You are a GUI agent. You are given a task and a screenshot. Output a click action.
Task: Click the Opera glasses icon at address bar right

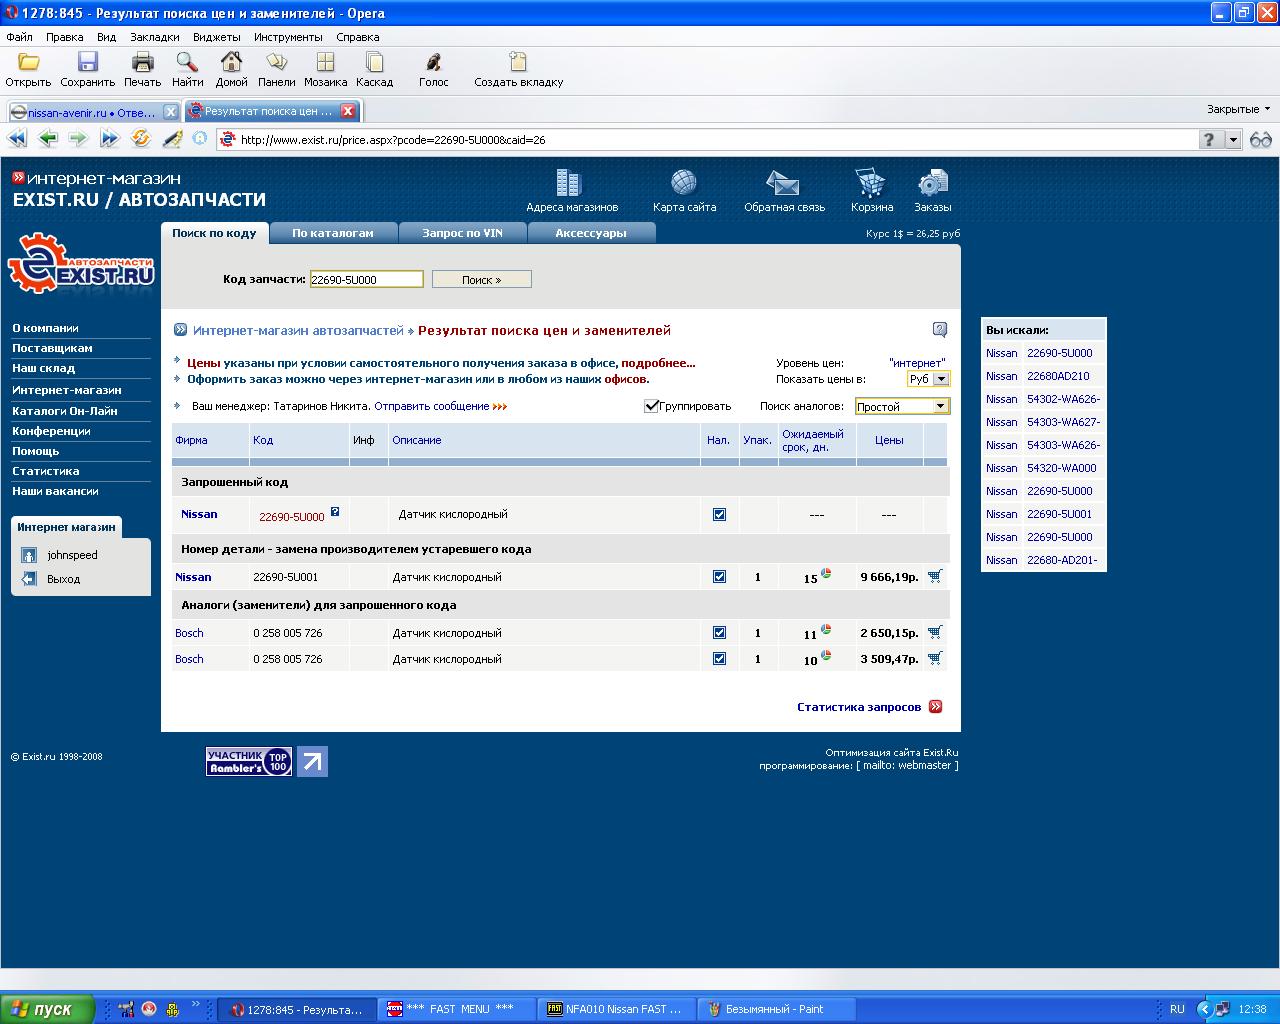coord(1260,139)
